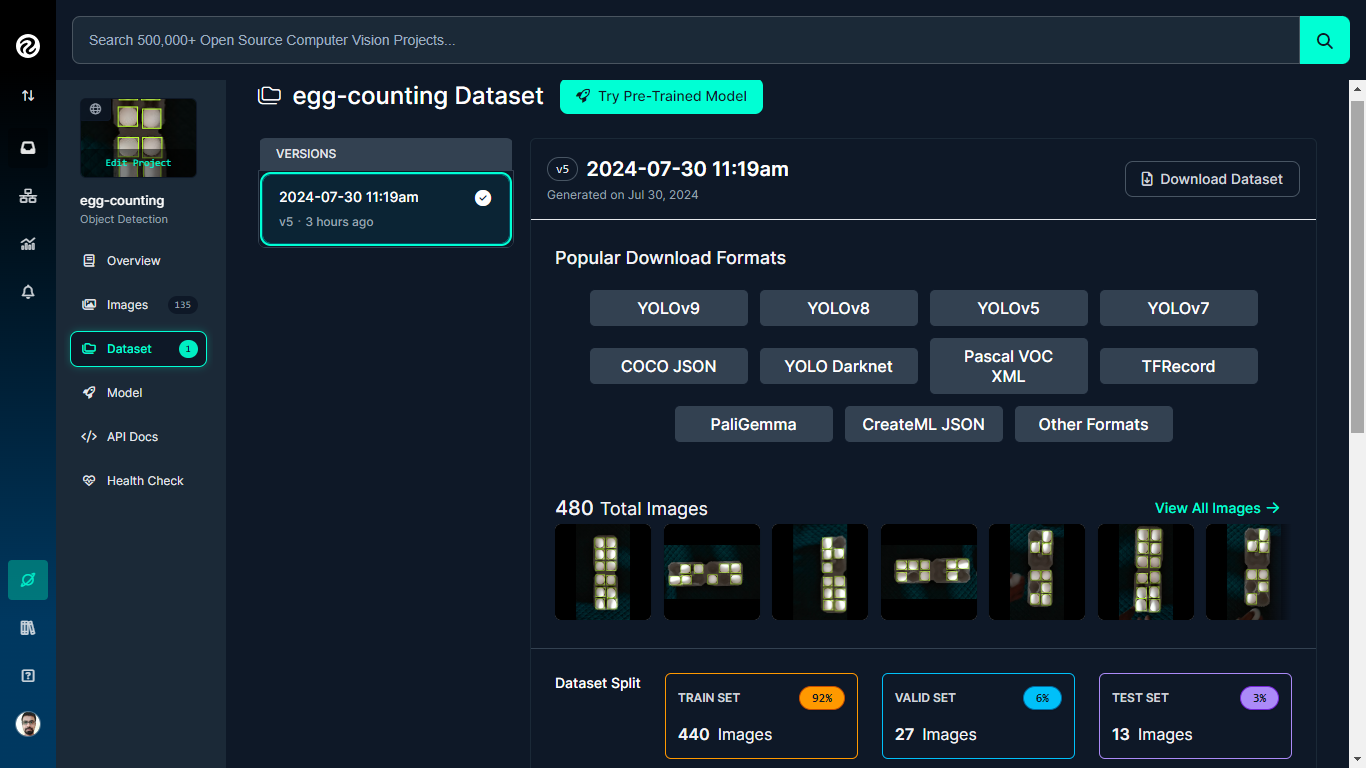Select Dataset in the project sidebar
This screenshot has width=1366, height=768.
coord(138,349)
